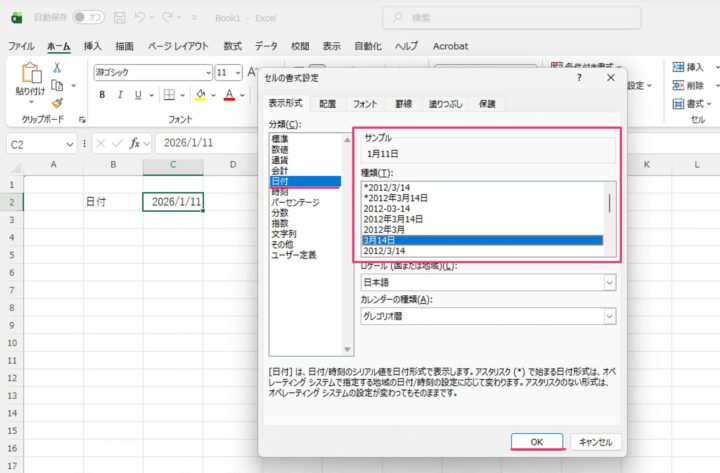
Task: Click the insert function fx icon
Action: pyautogui.click(x=135, y=143)
